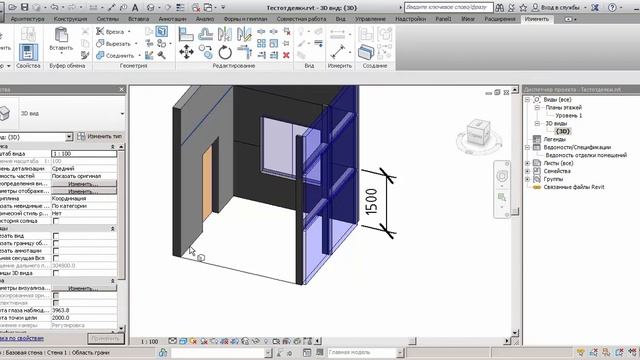Select the Trim/Extend to corner tool
Viewport: 640px width, 360px height.
point(244,52)
